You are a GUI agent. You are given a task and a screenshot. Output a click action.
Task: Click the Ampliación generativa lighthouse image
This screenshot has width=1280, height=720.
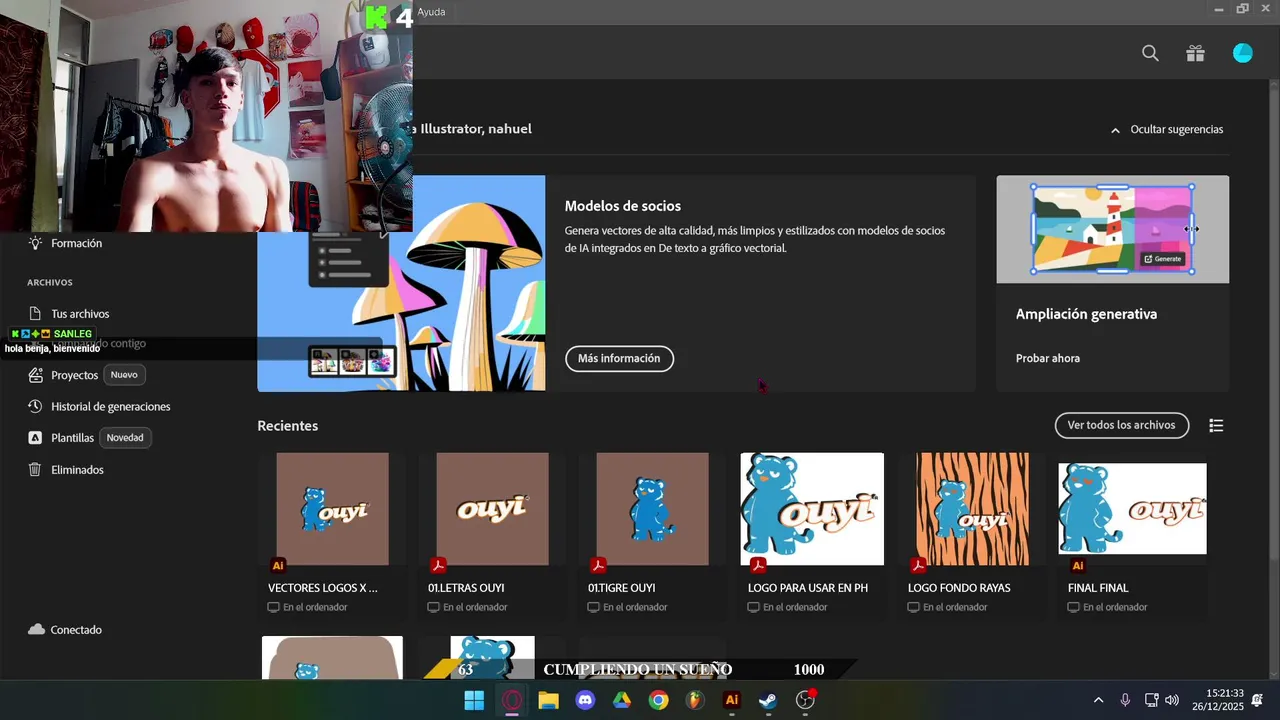(1113, 229)
